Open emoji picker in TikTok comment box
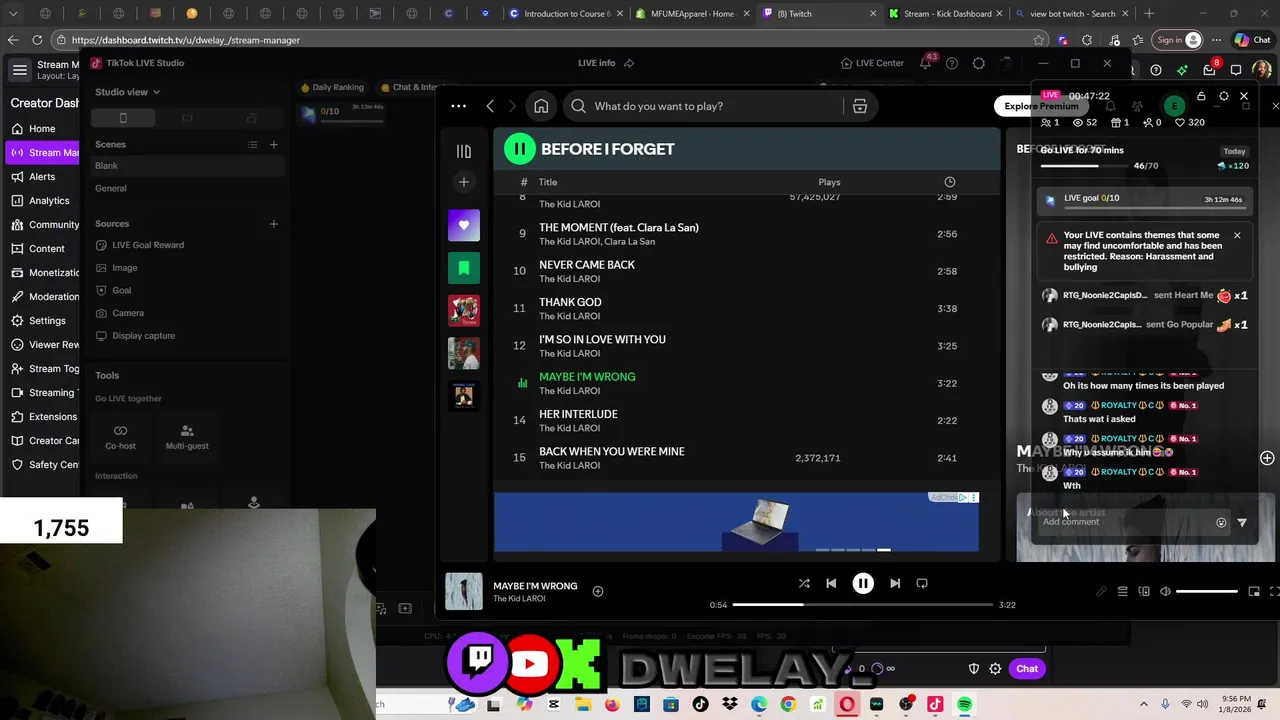 (x=1221, y=522)
